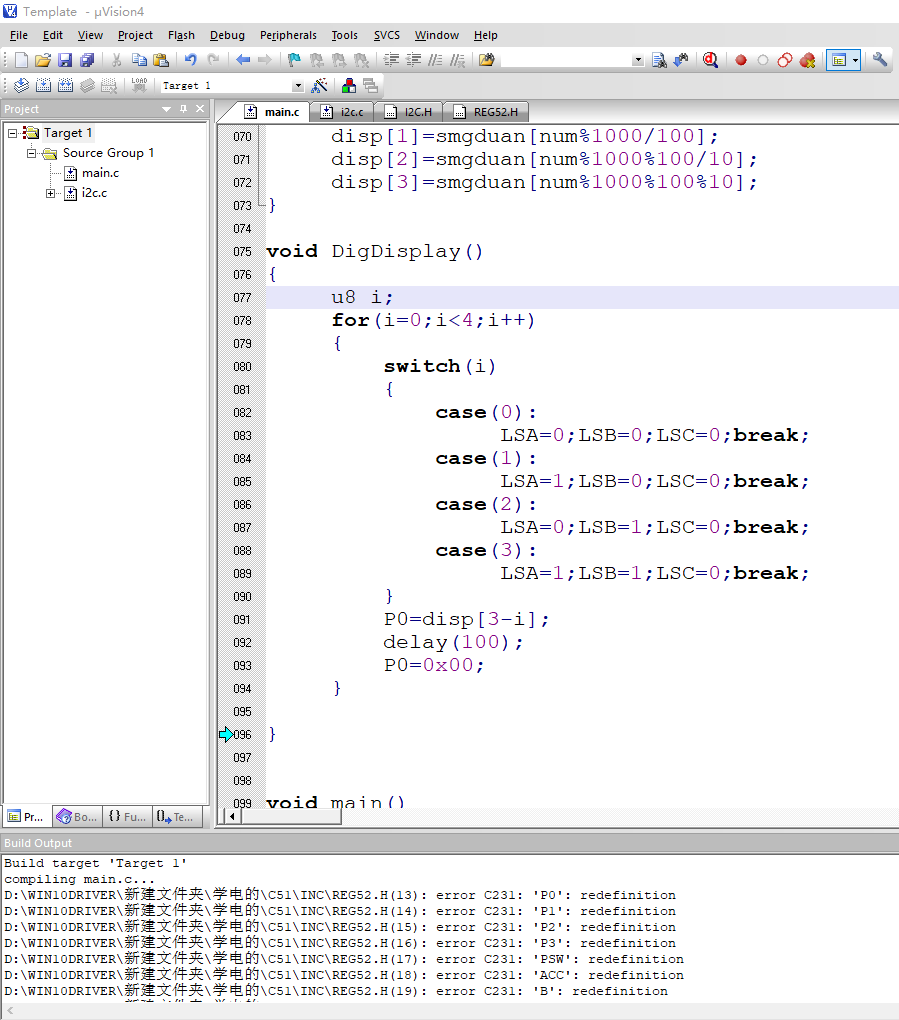Image resolution: width=899 pixels, height=1020 pixels.
Task: Click the editor horizontal scrollbar left arrow
Action: pyautogui.click(x=232, y=816)
